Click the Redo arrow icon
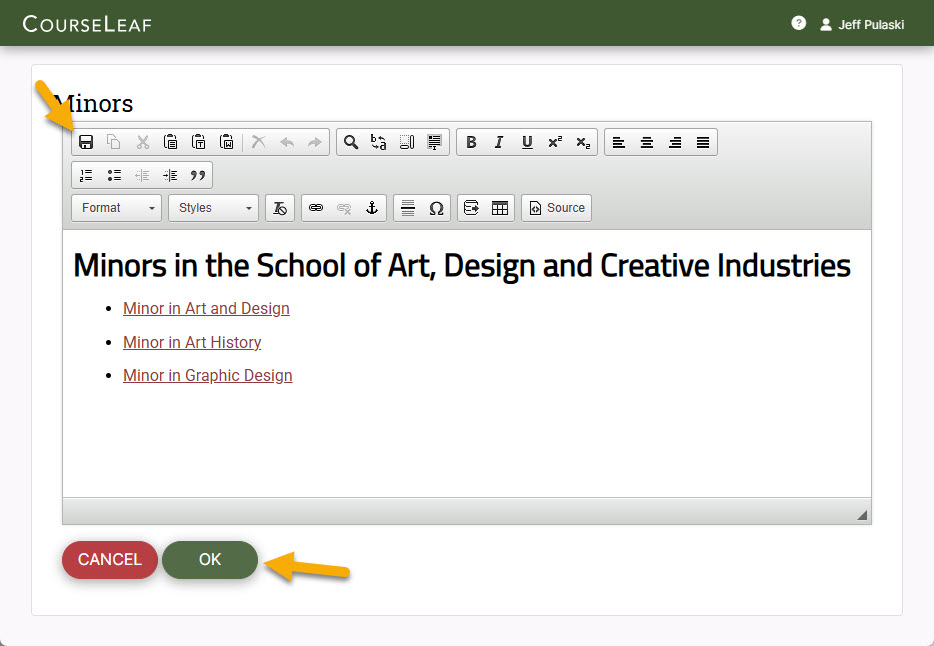This screenshot has height=646, width=934. (315, 142)
